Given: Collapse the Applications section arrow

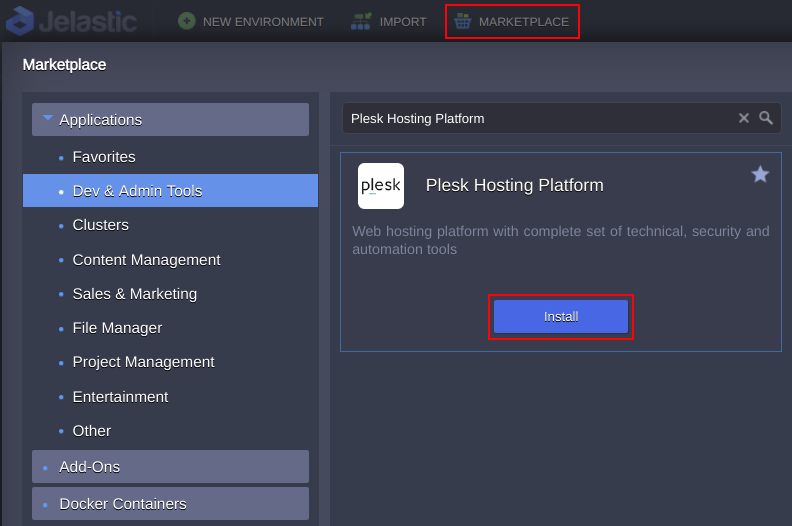Looking at the screenshot, I should click(48, 118).
